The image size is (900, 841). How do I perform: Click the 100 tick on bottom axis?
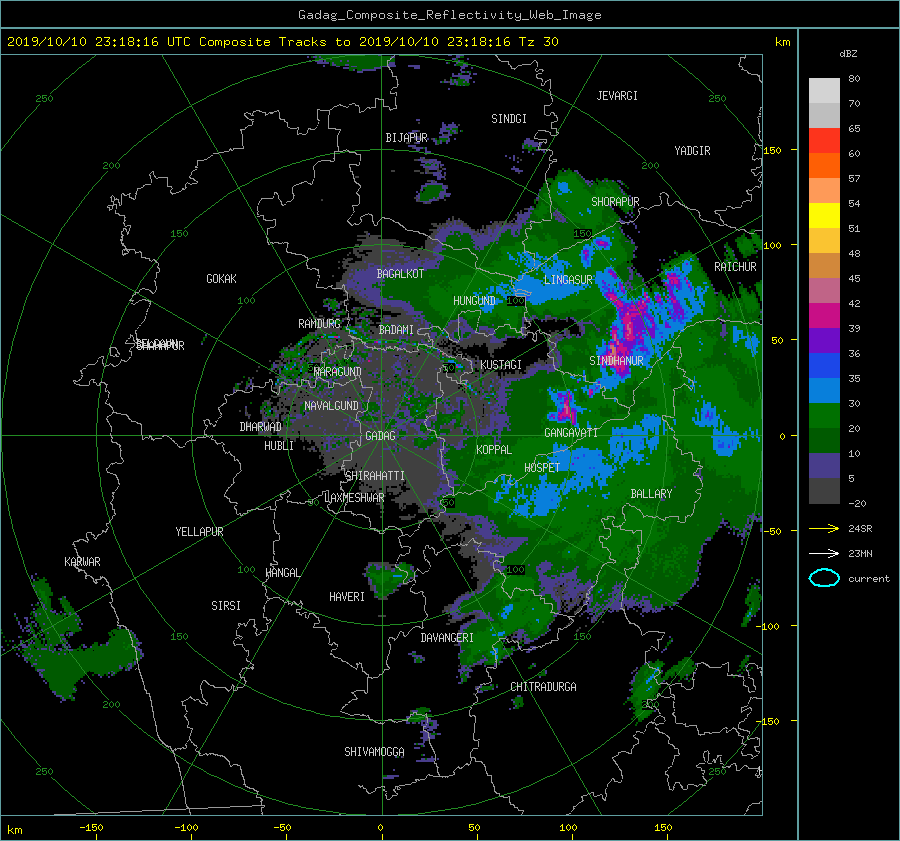coord(568,828)
